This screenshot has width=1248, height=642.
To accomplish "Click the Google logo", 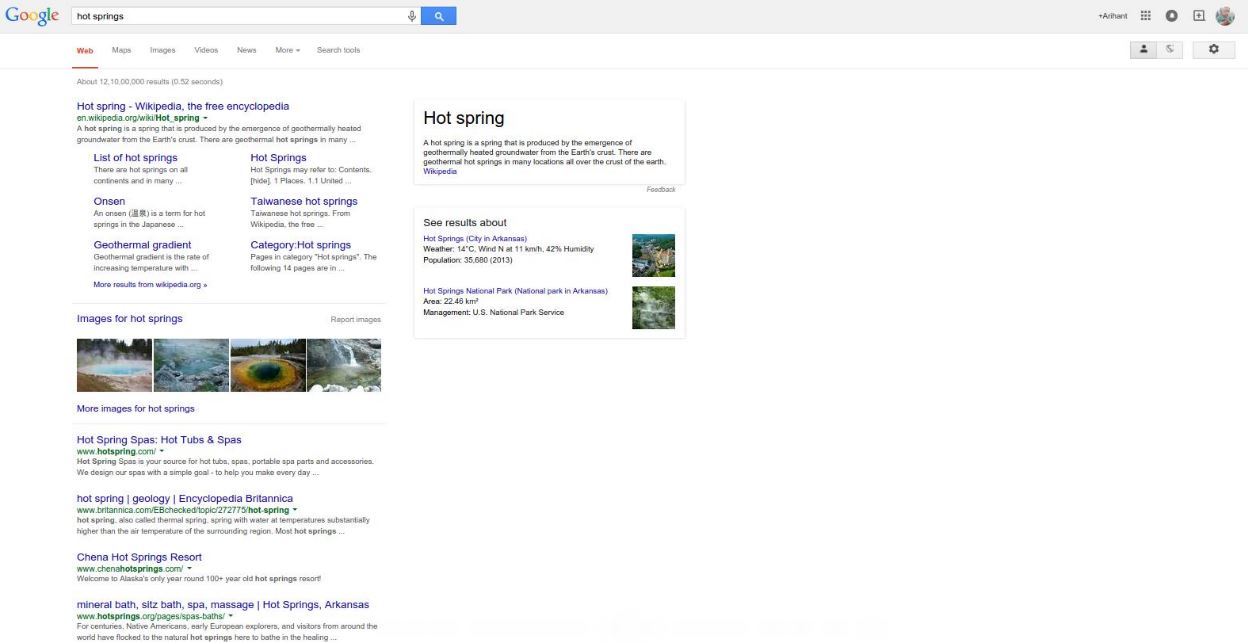I will pos(31,15).
